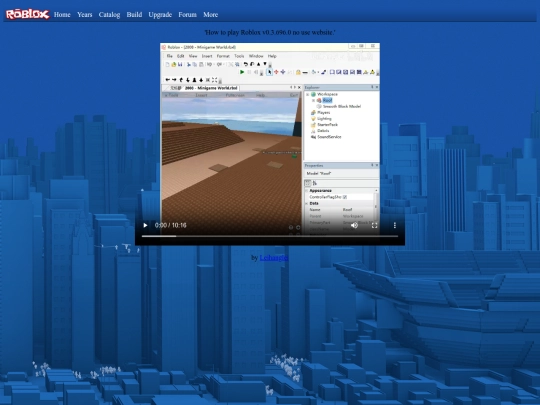Screen dimensions: 540x405
Task: Go to the Catalog page
Action: 109,14
